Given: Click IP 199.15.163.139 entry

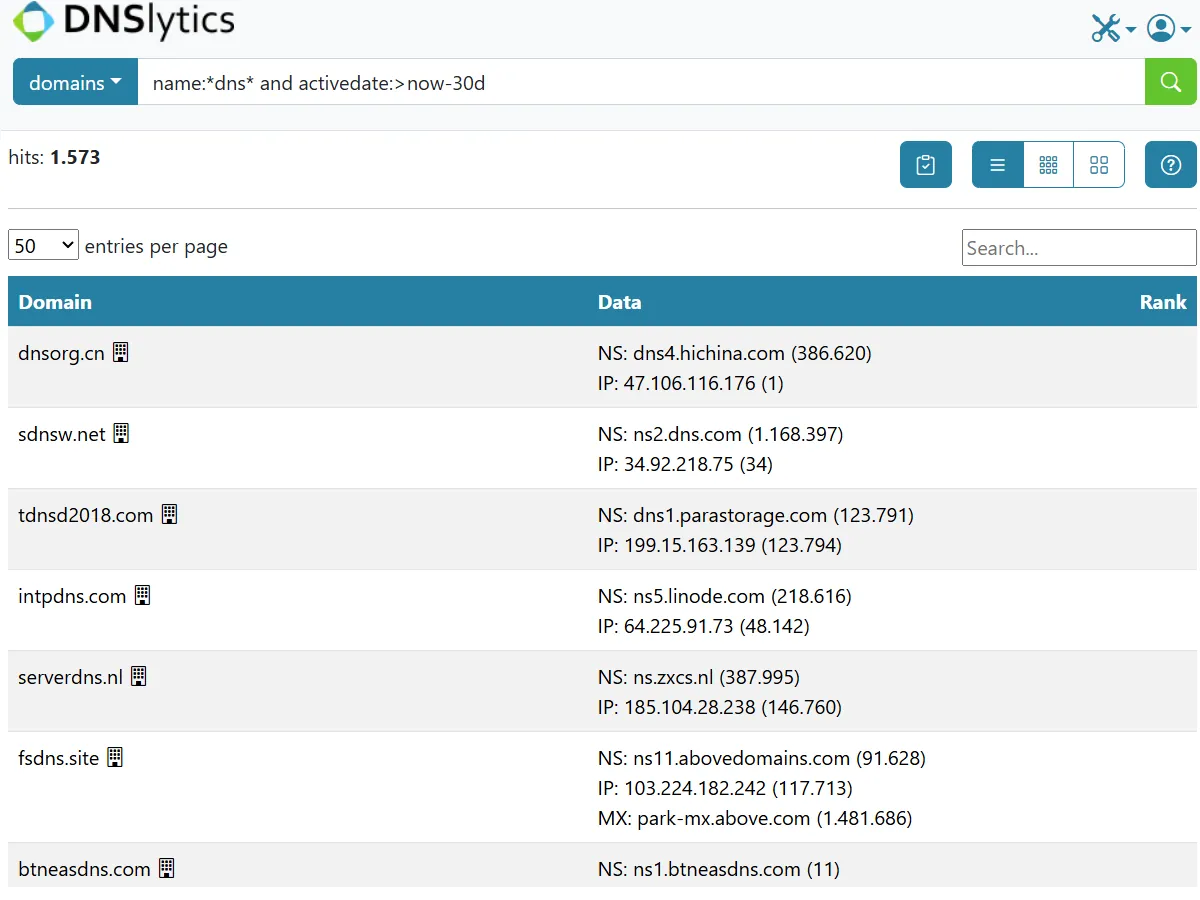Looking at the screenshot, I should (x=720, y=545).
